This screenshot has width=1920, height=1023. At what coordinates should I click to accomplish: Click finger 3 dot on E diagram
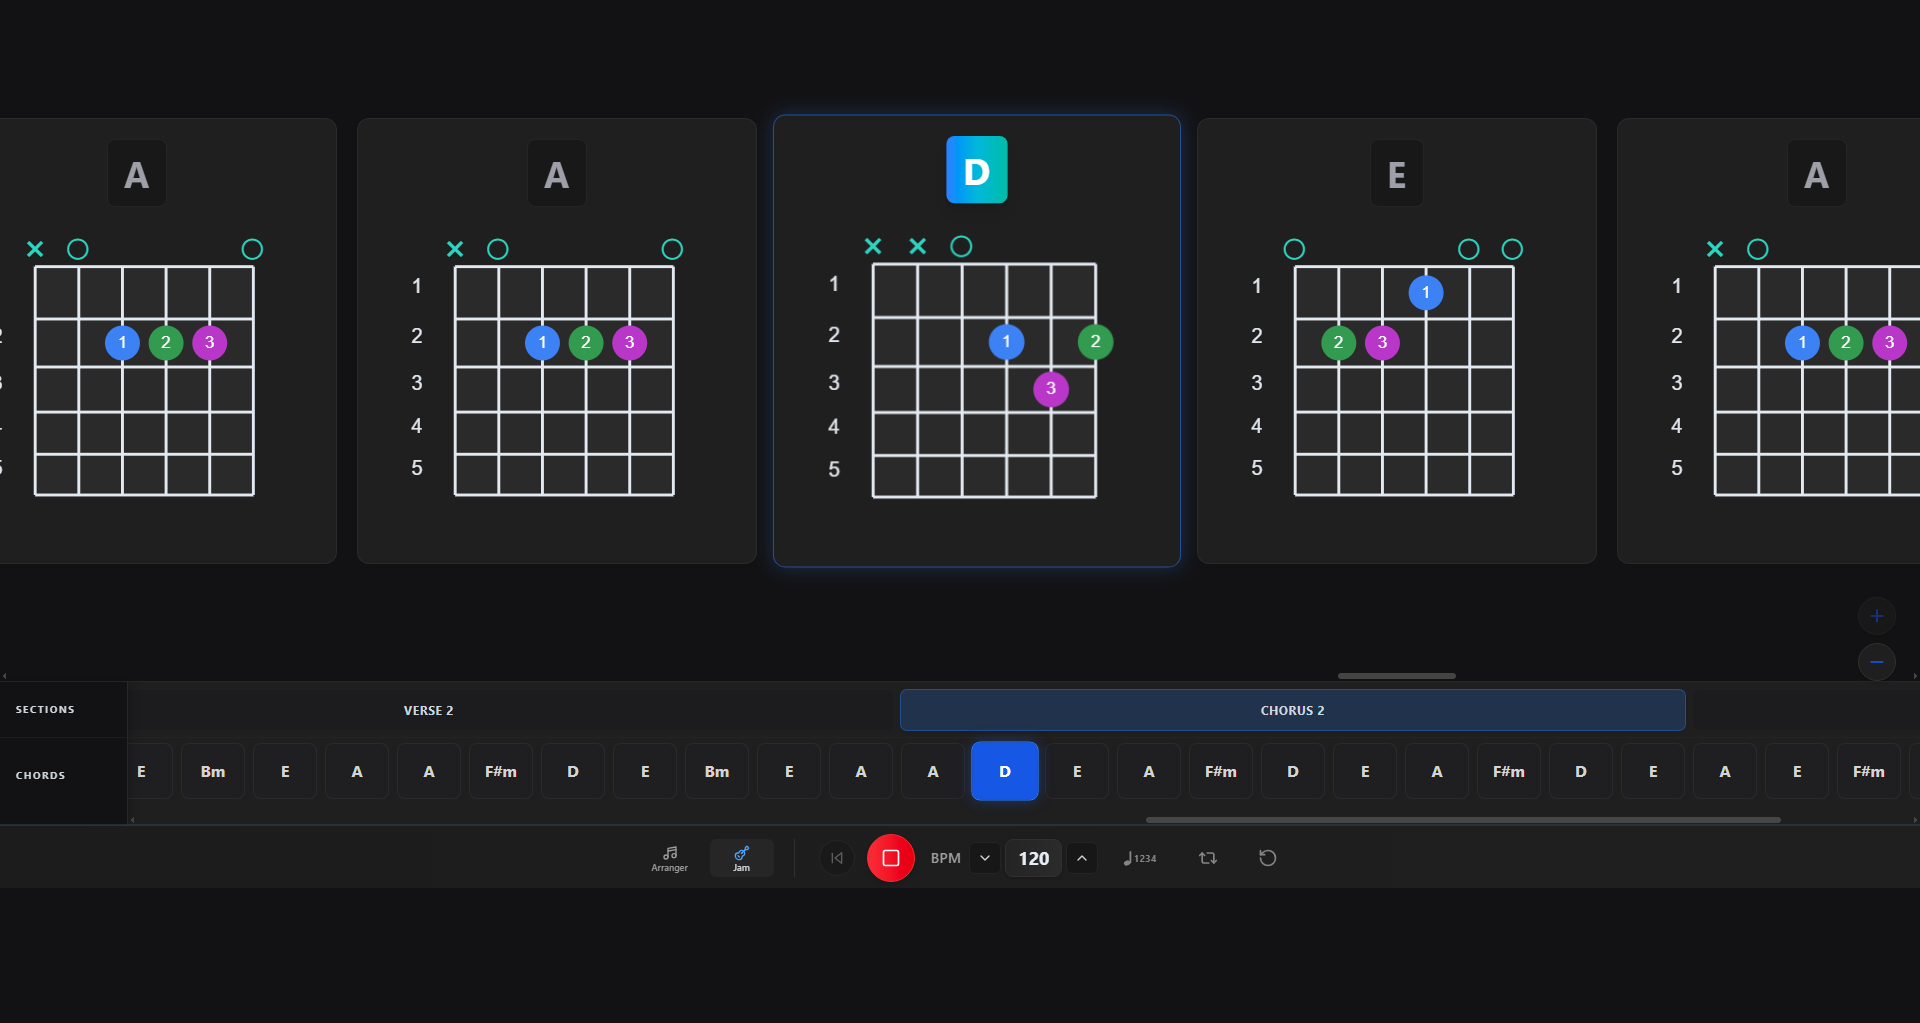click(x=1382, y=343)
